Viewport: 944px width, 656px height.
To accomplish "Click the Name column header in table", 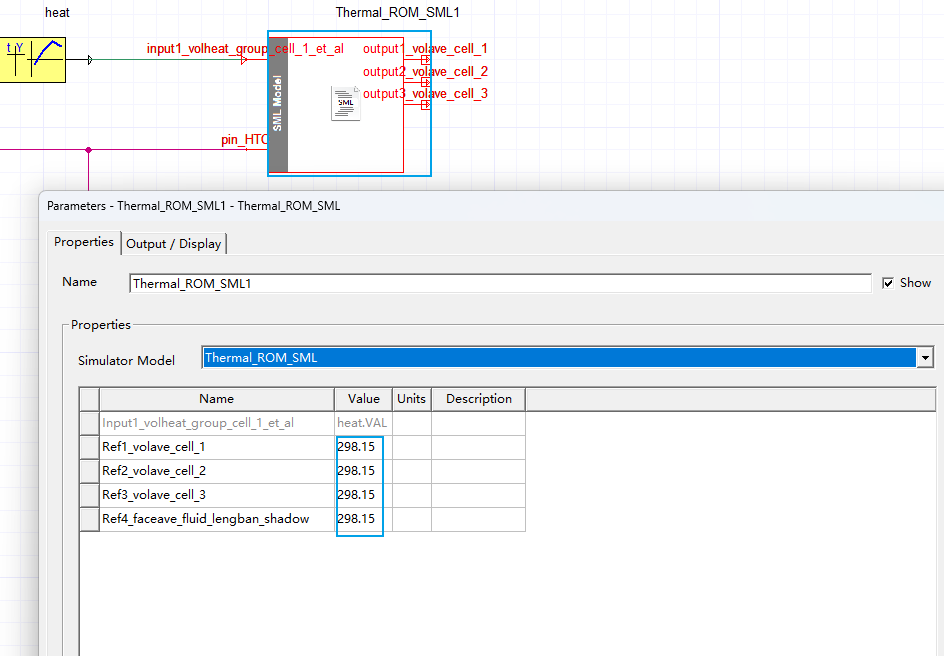I will [x=216, y=399].
